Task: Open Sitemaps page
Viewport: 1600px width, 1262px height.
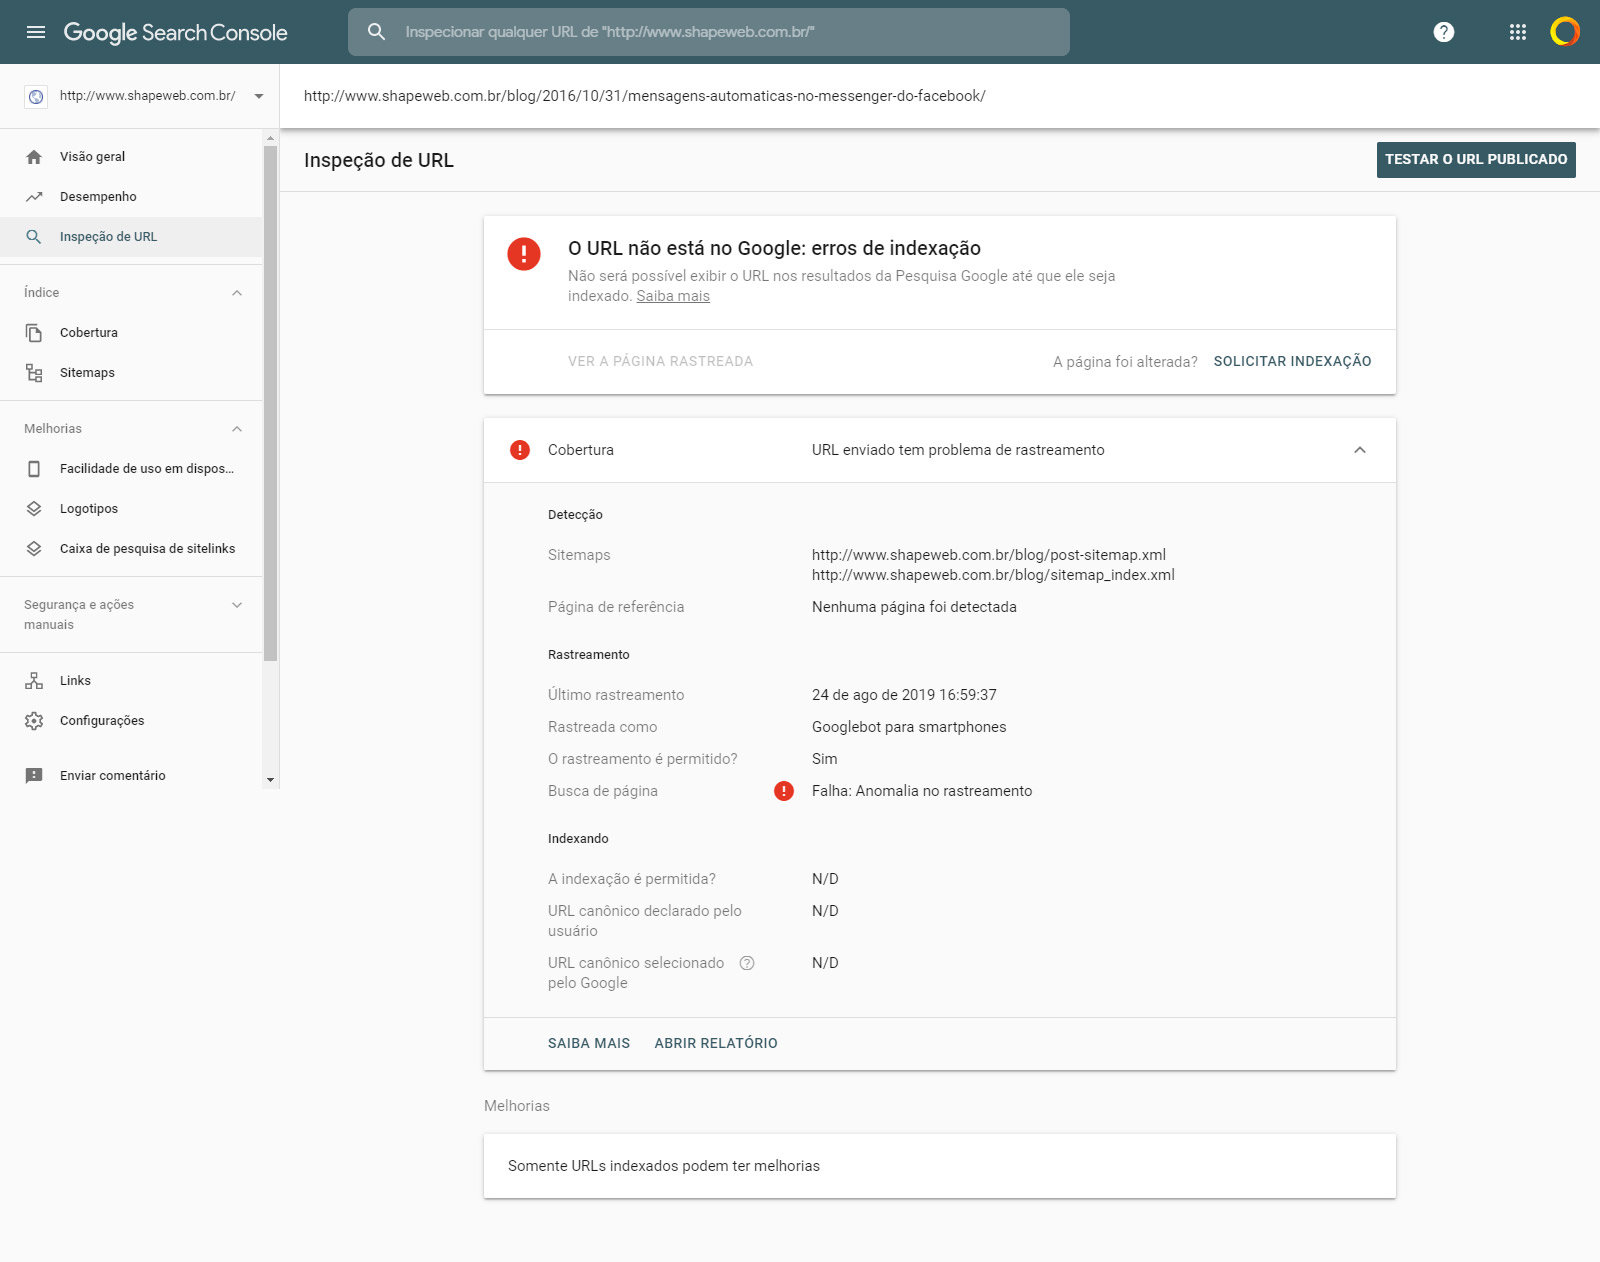Action: click(131, 373)
